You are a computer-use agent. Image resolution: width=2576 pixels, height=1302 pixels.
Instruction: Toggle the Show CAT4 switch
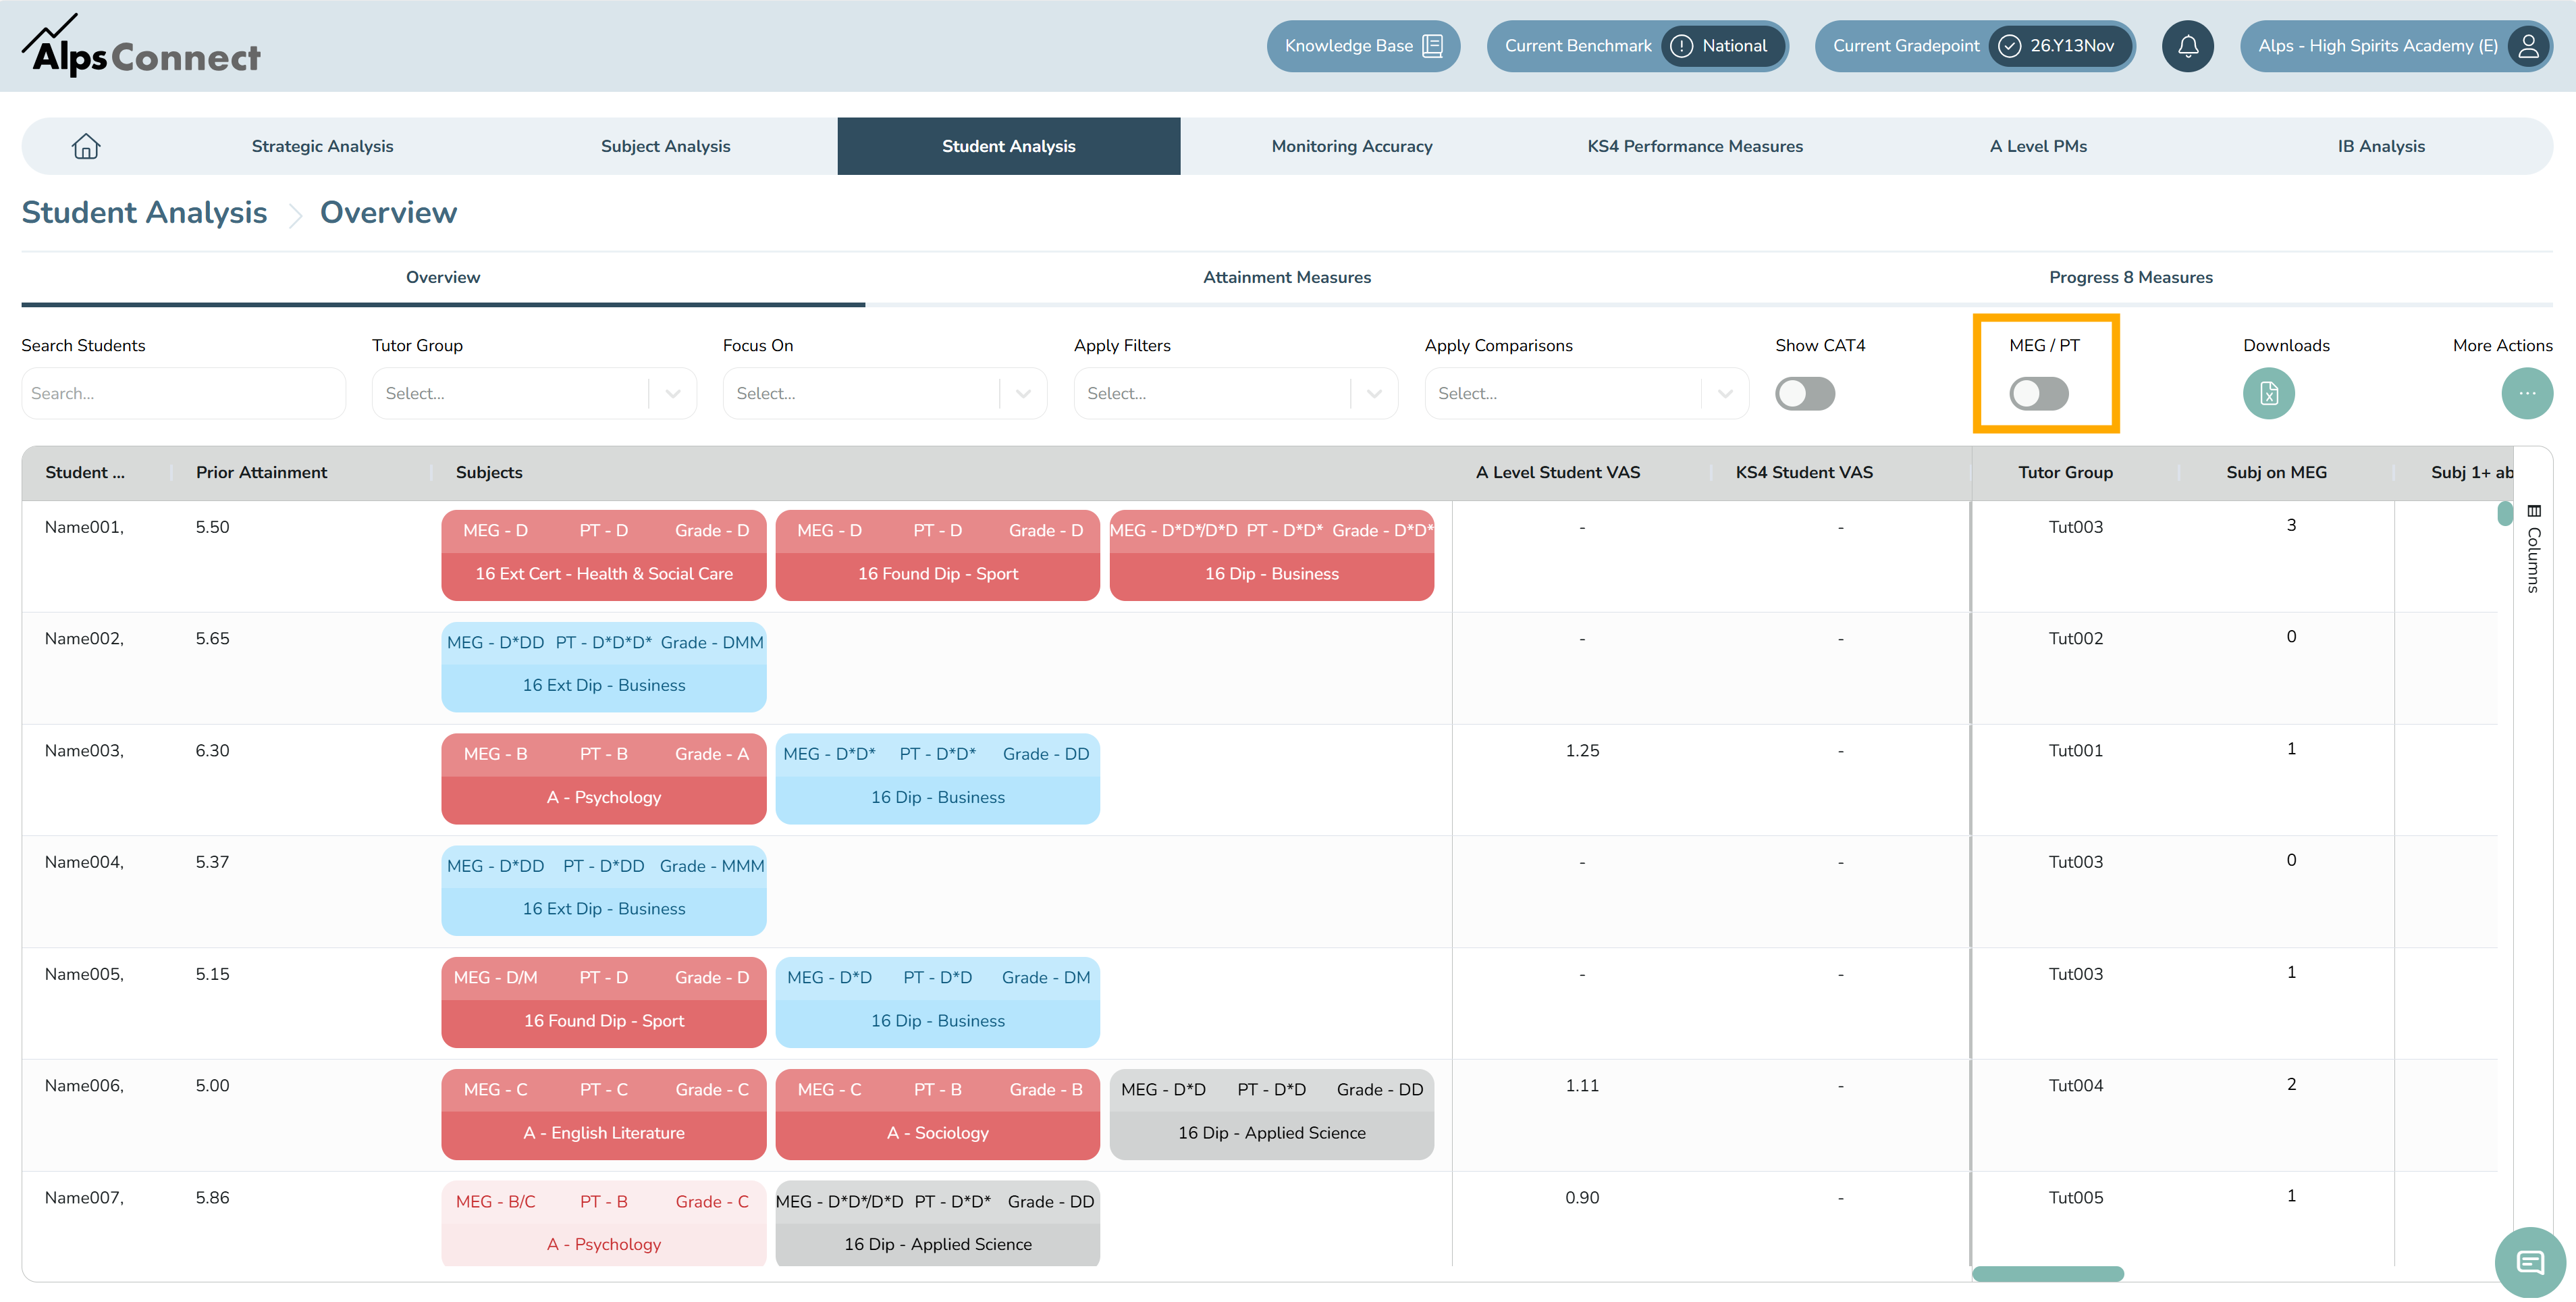1804,394
